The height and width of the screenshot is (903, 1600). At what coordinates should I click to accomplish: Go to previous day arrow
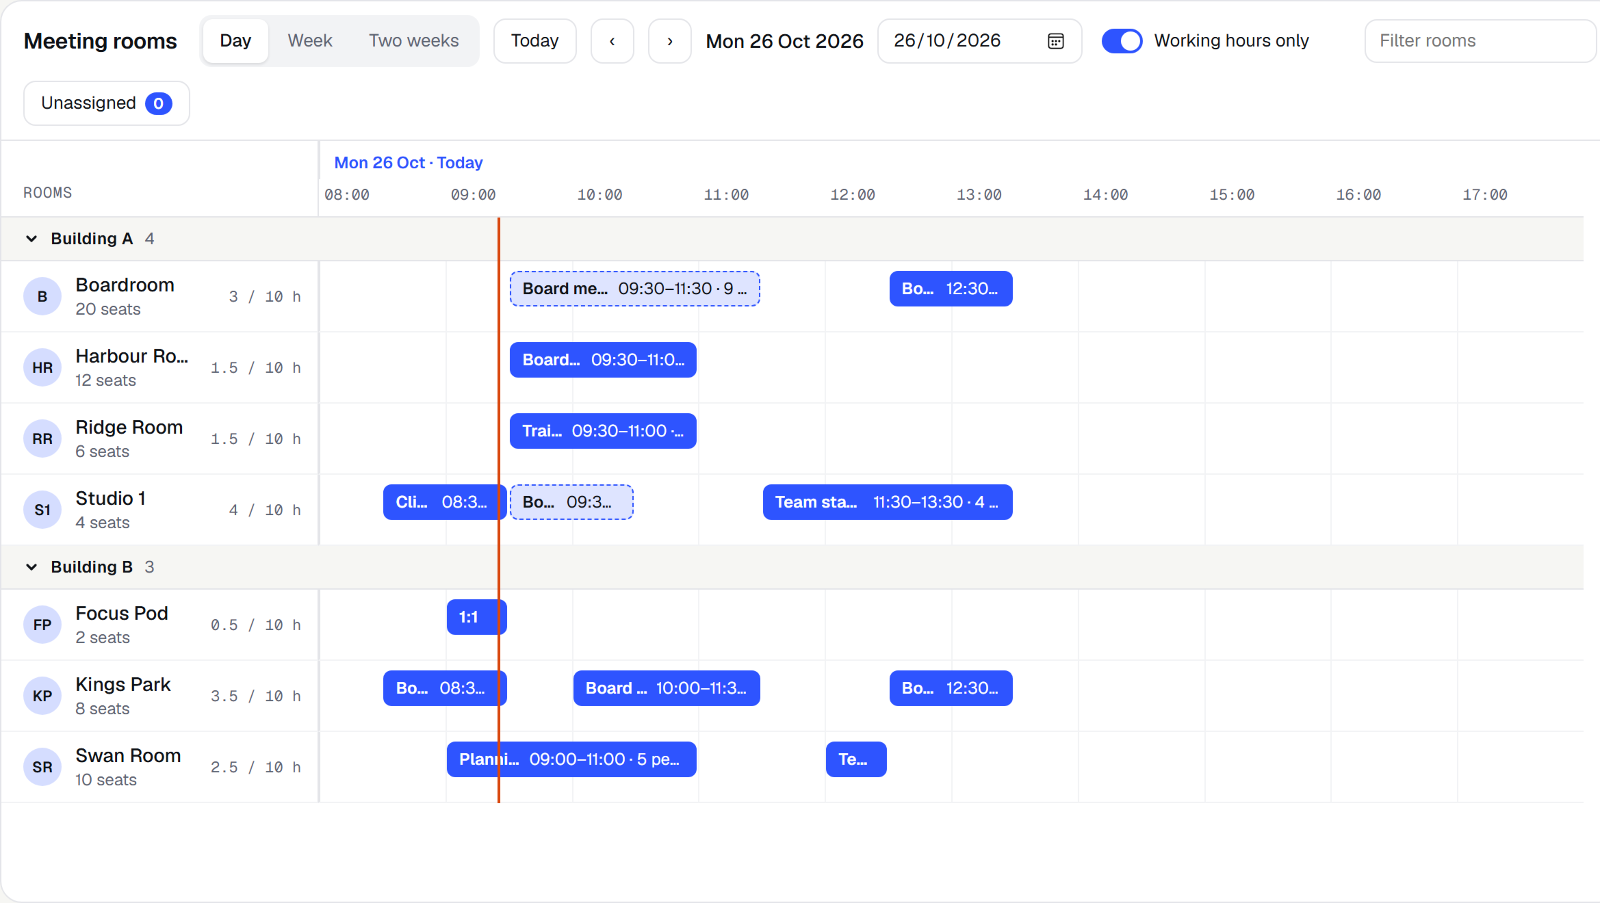[612, 41]
